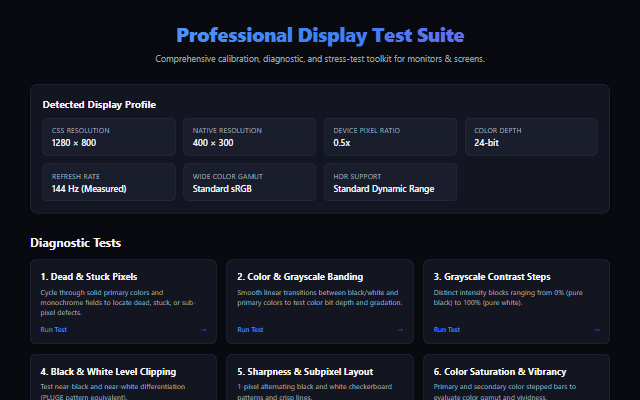Click Run Test under Color & Grayscale Banding
This screenshot has height=400, width=640.
[x=250, y=329]
